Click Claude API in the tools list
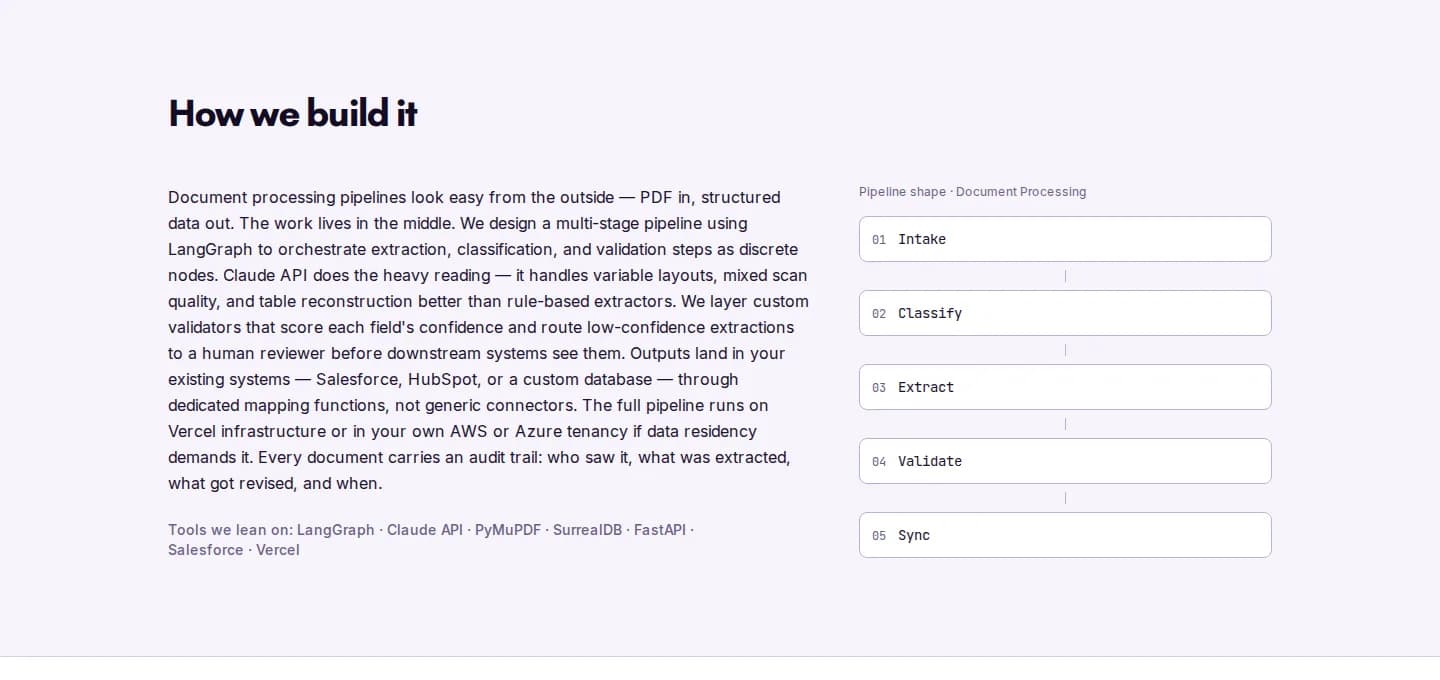1440x680 pixels. [425, 530]
